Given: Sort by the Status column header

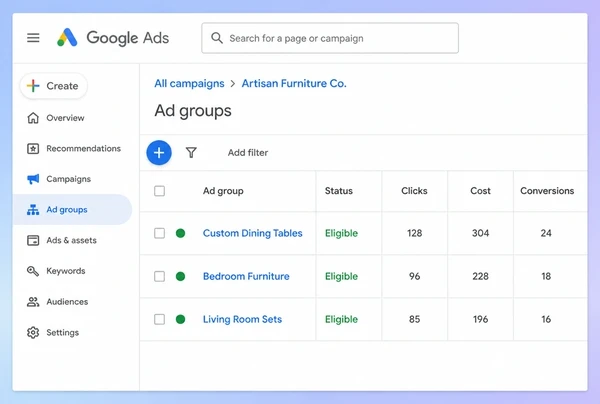Looking at the screenshot, I should 339,191.
